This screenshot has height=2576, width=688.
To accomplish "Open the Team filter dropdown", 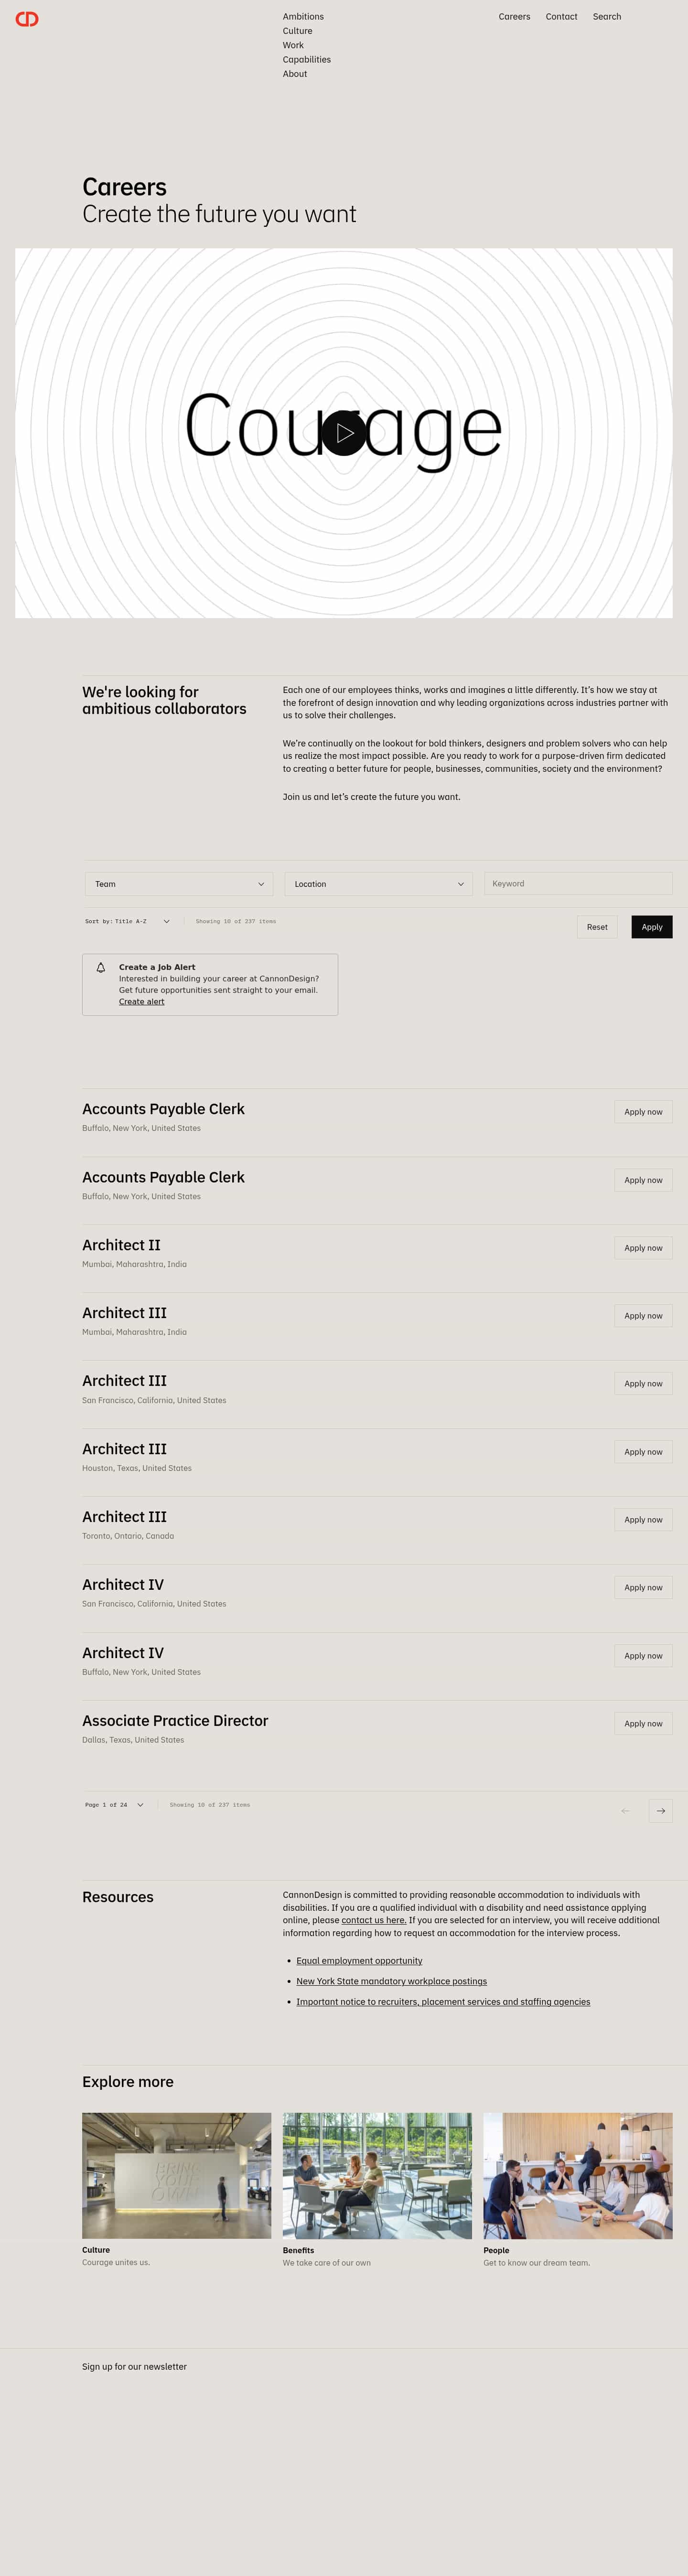I will click(178, 883).
